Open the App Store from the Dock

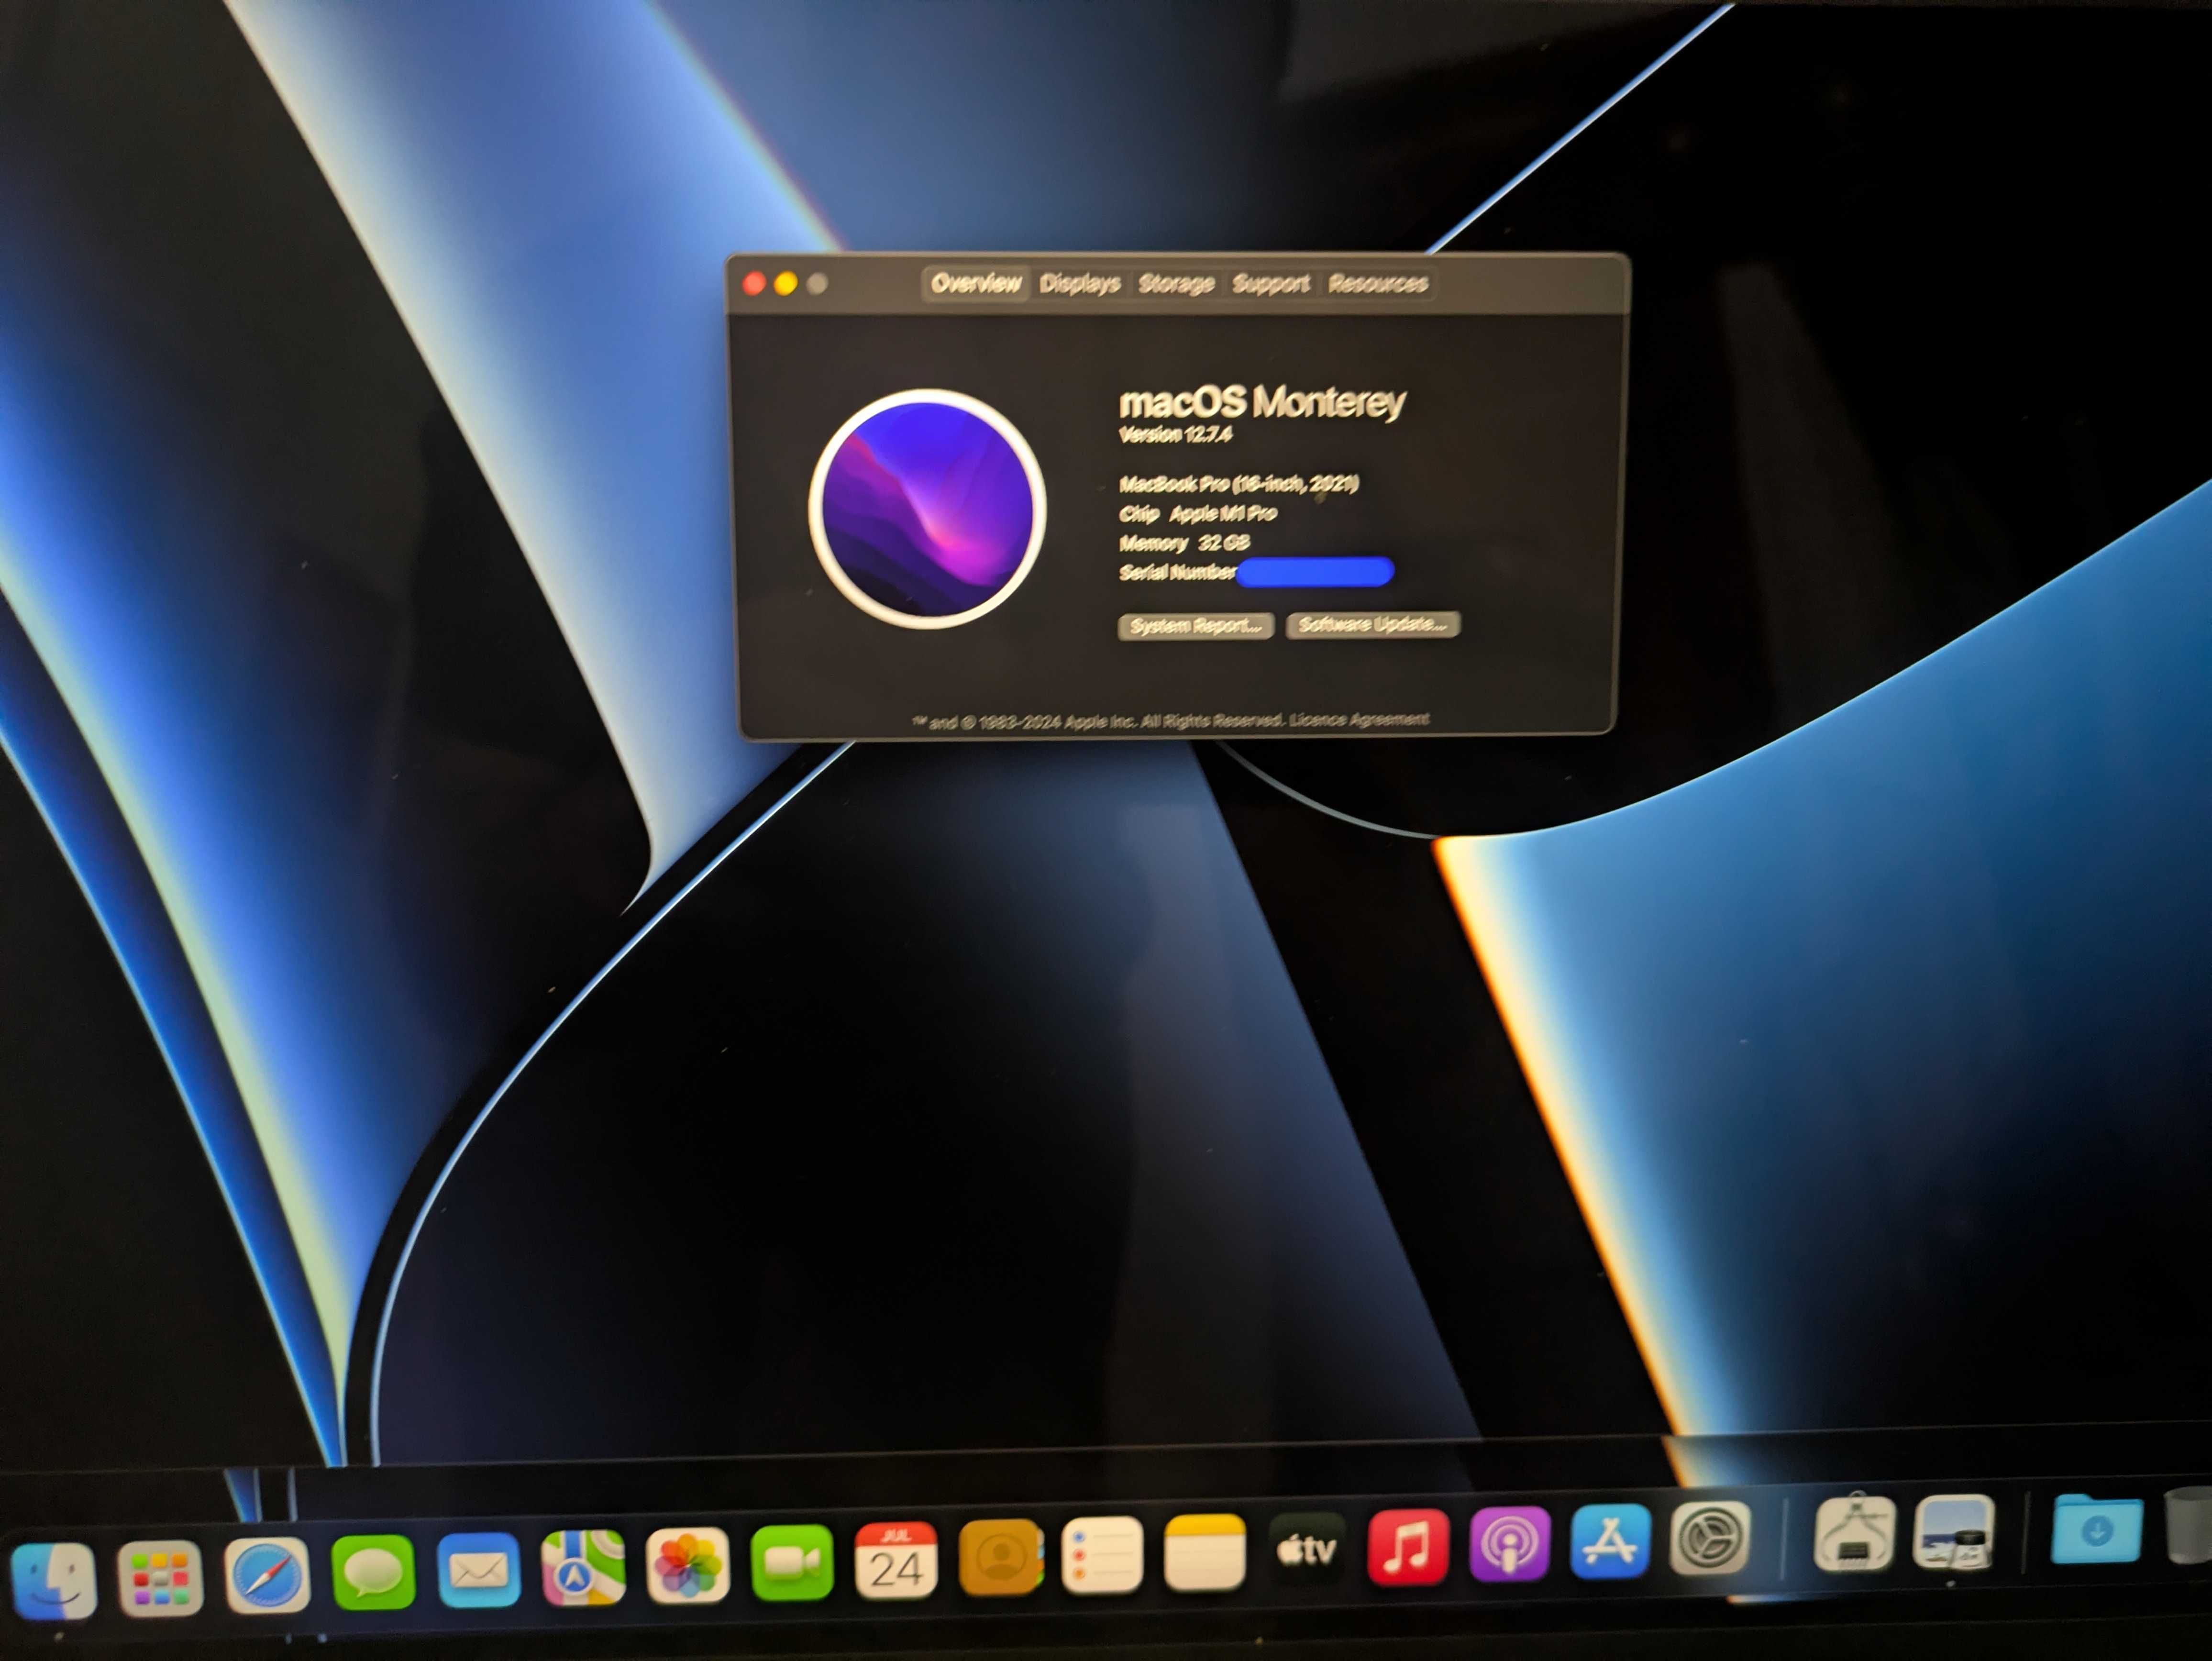[1610, 1542]
